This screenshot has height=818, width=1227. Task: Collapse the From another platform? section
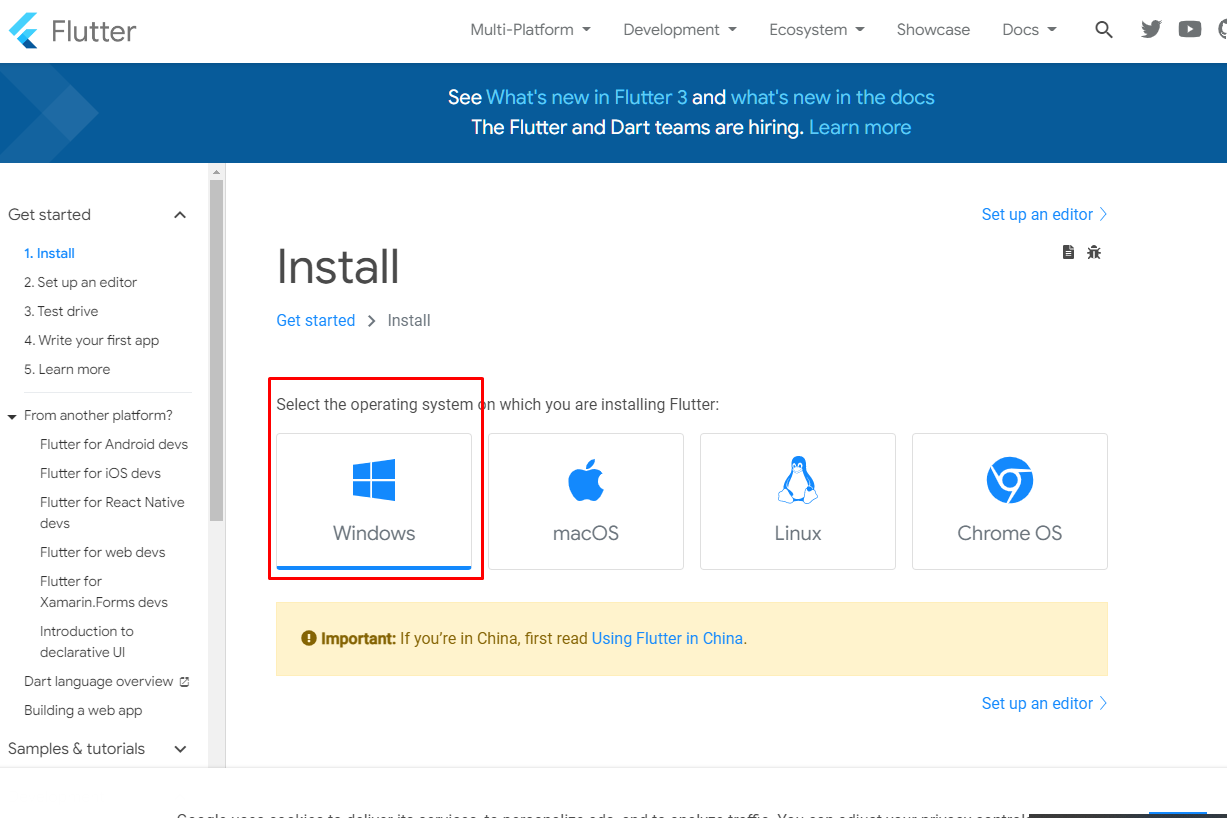(12, 416)
